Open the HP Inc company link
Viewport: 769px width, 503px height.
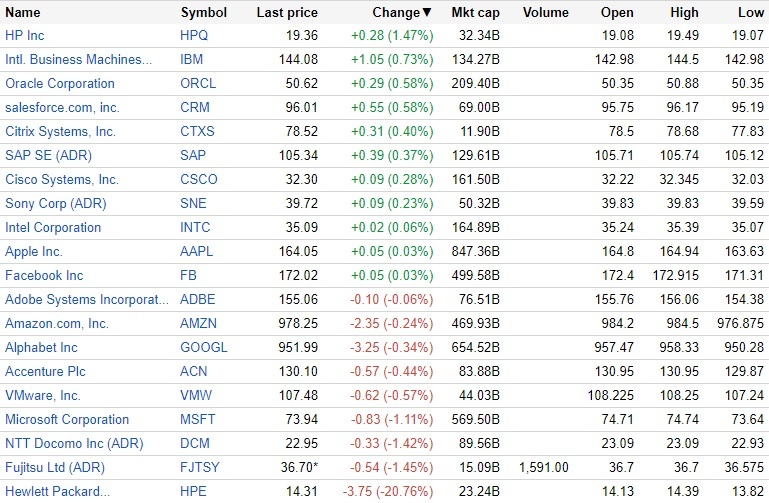tap(25, 35)
